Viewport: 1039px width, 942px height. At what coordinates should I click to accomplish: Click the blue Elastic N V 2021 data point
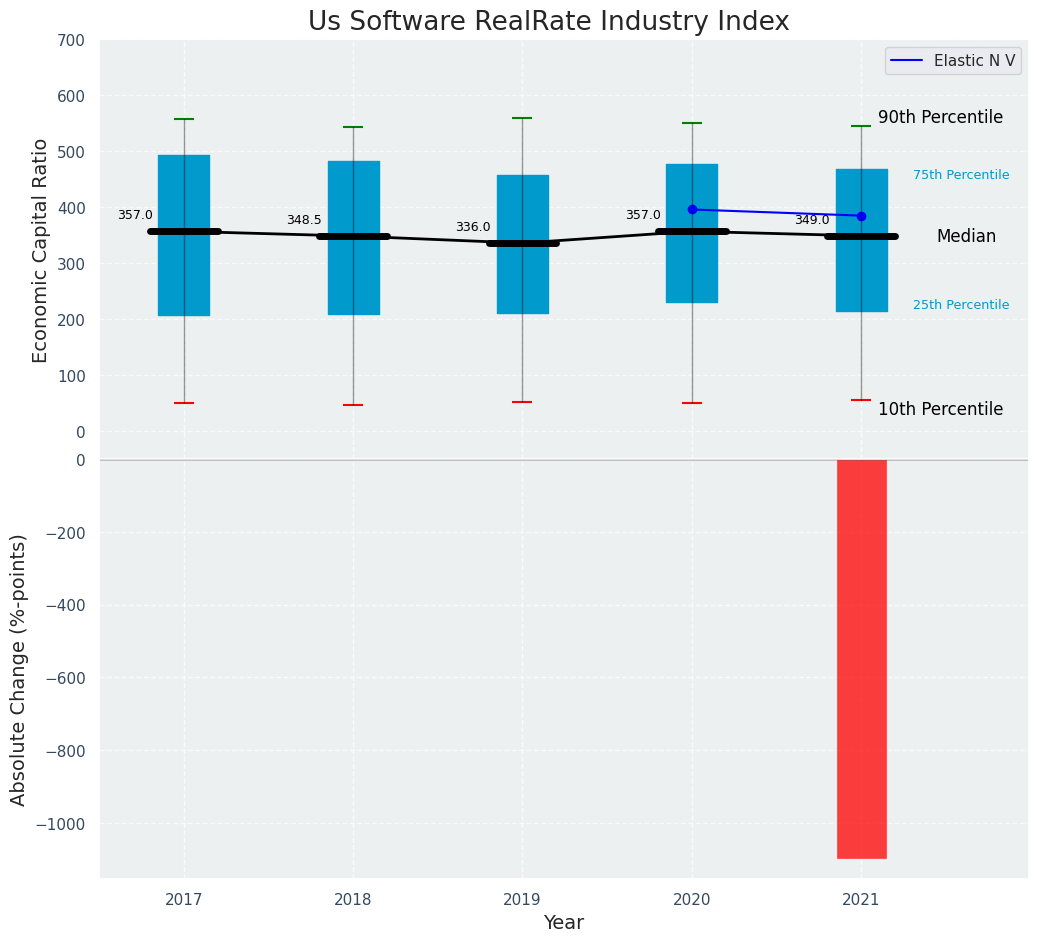click(x=861, y=217)
